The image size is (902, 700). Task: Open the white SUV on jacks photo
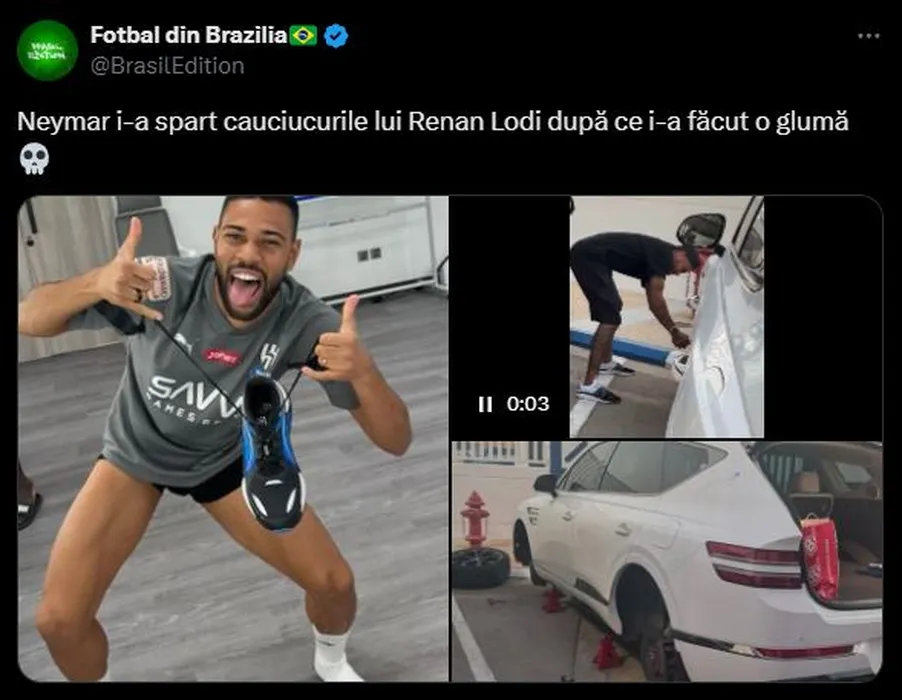coord(667,562)
